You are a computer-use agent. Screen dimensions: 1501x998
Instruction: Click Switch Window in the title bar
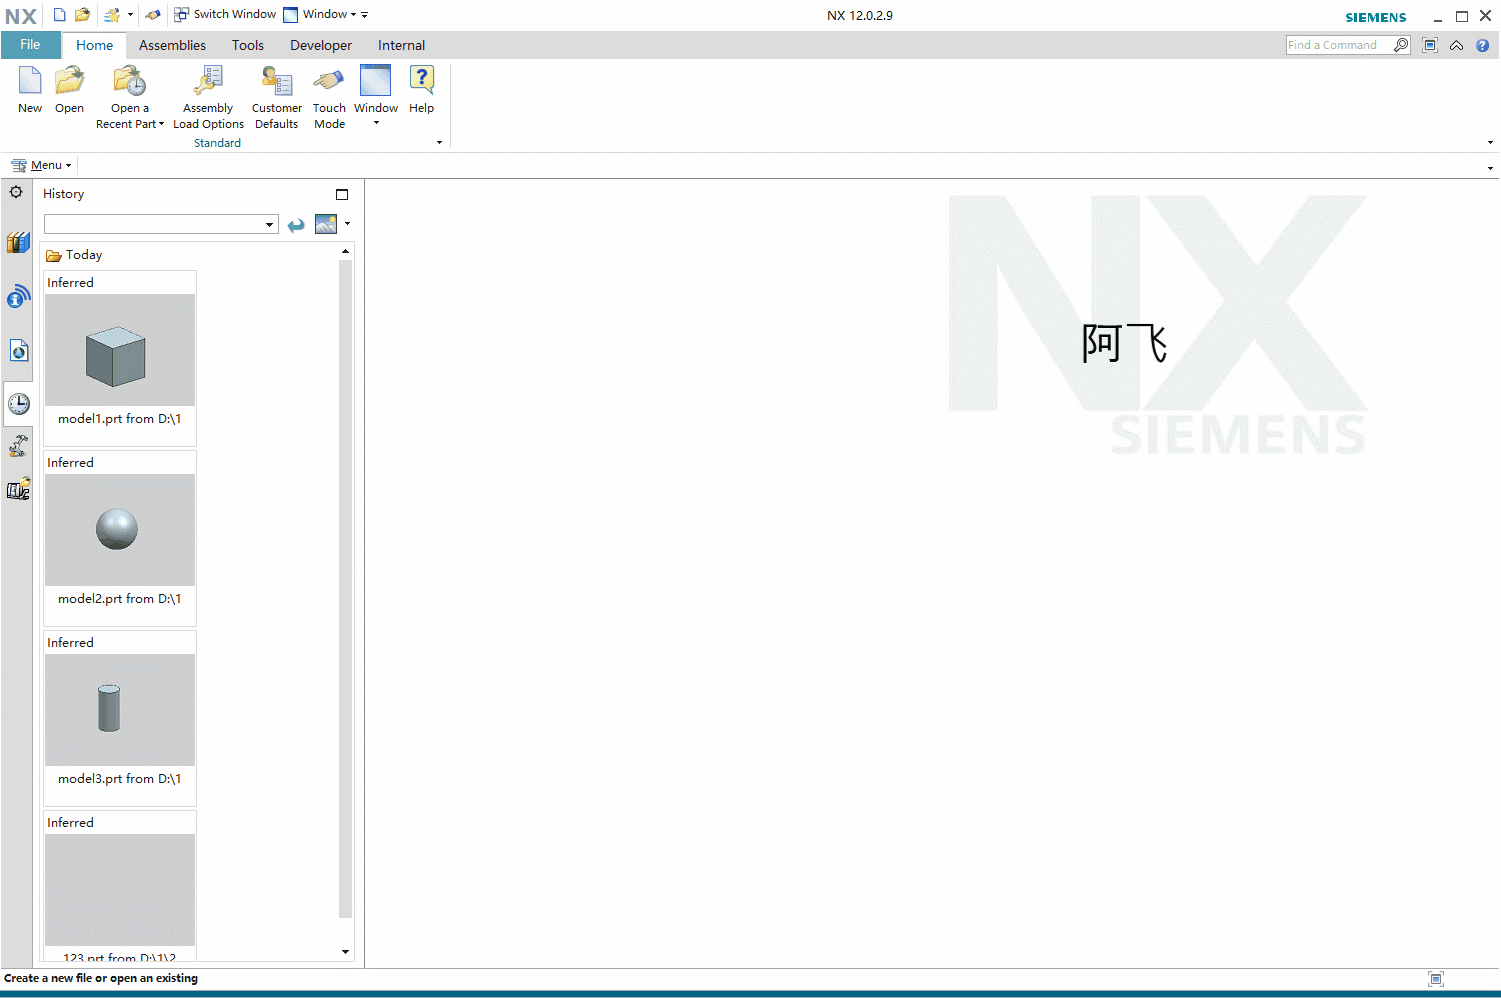tap(225, 14)
